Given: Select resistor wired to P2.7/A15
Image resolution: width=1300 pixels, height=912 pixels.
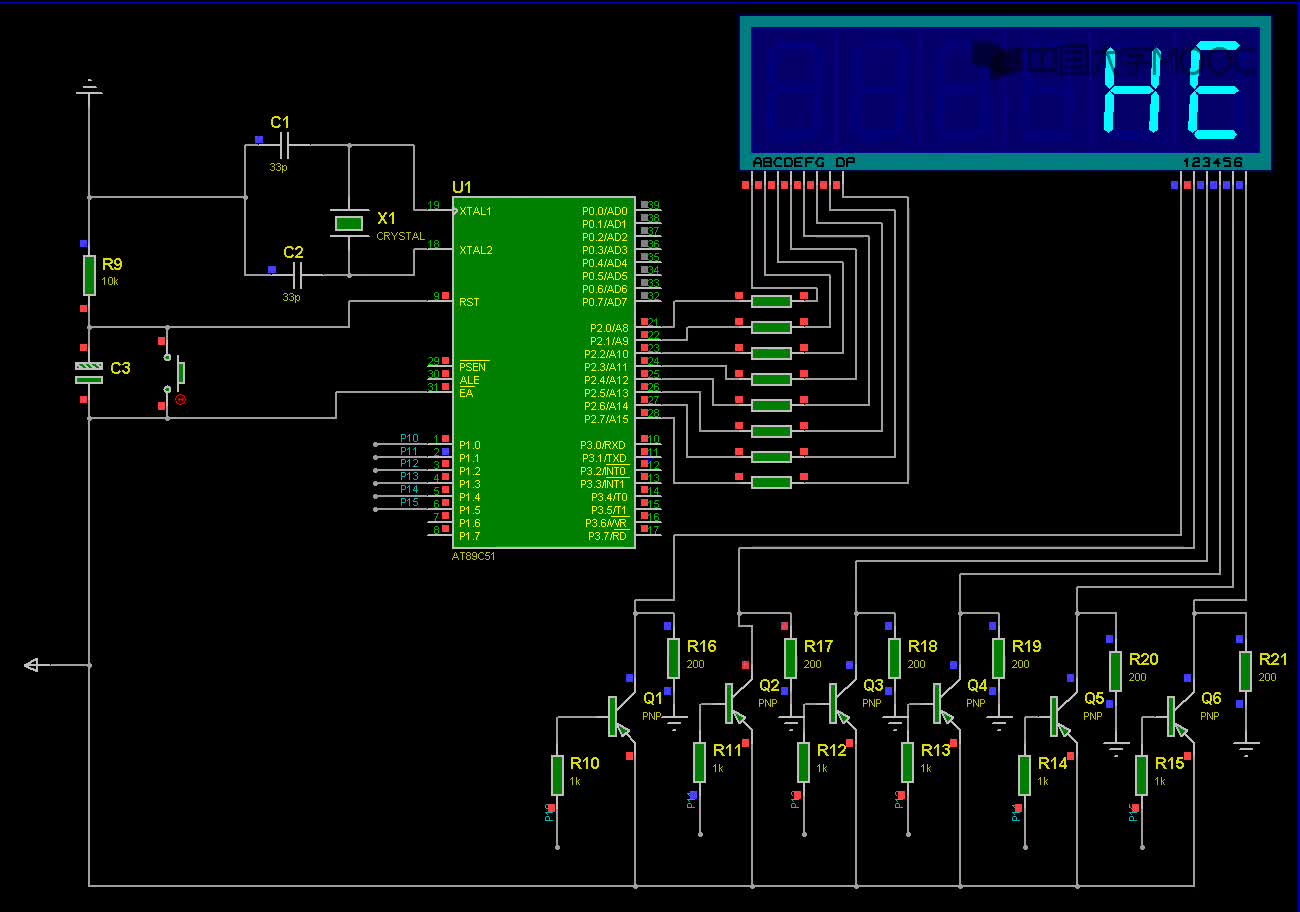Looking at the screenshot, I should [771, 483].
